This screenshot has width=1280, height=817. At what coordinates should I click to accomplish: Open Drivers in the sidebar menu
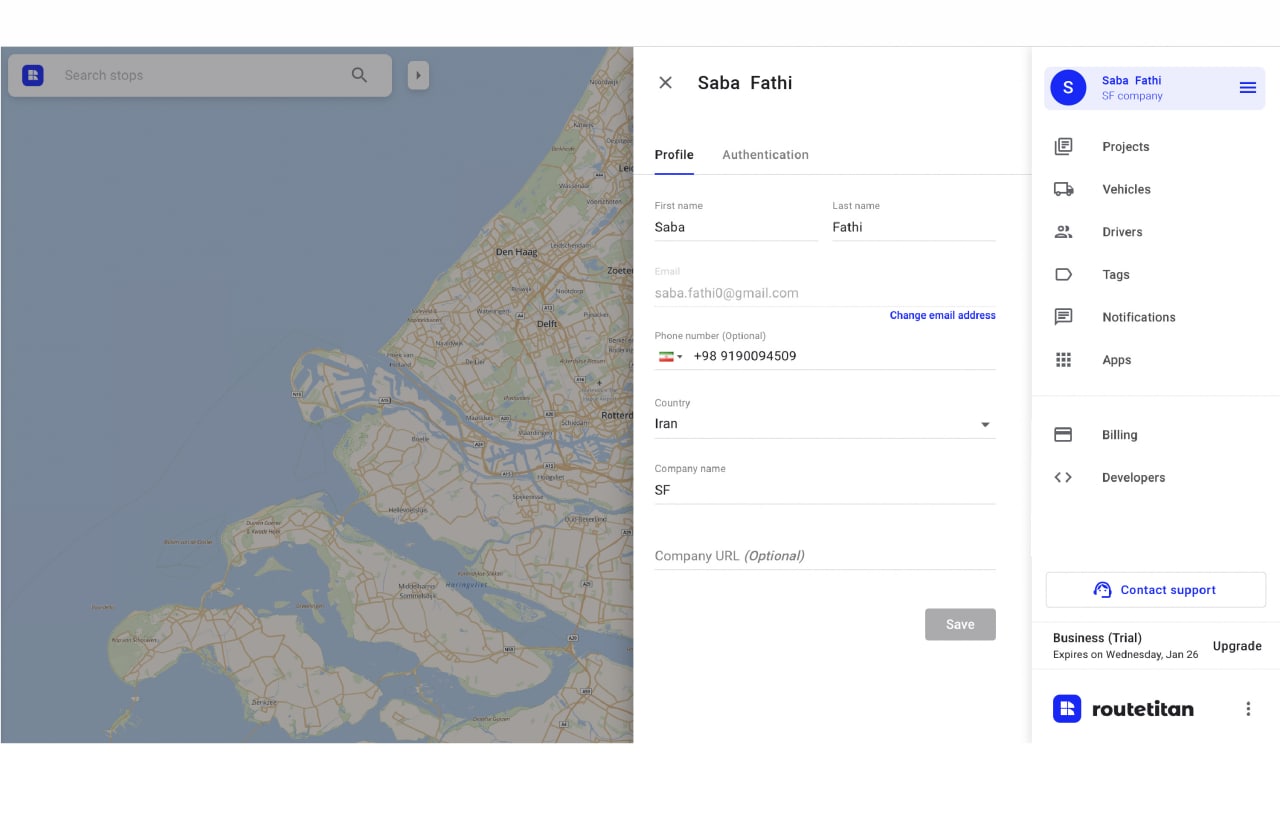(x=1122, y=232)
